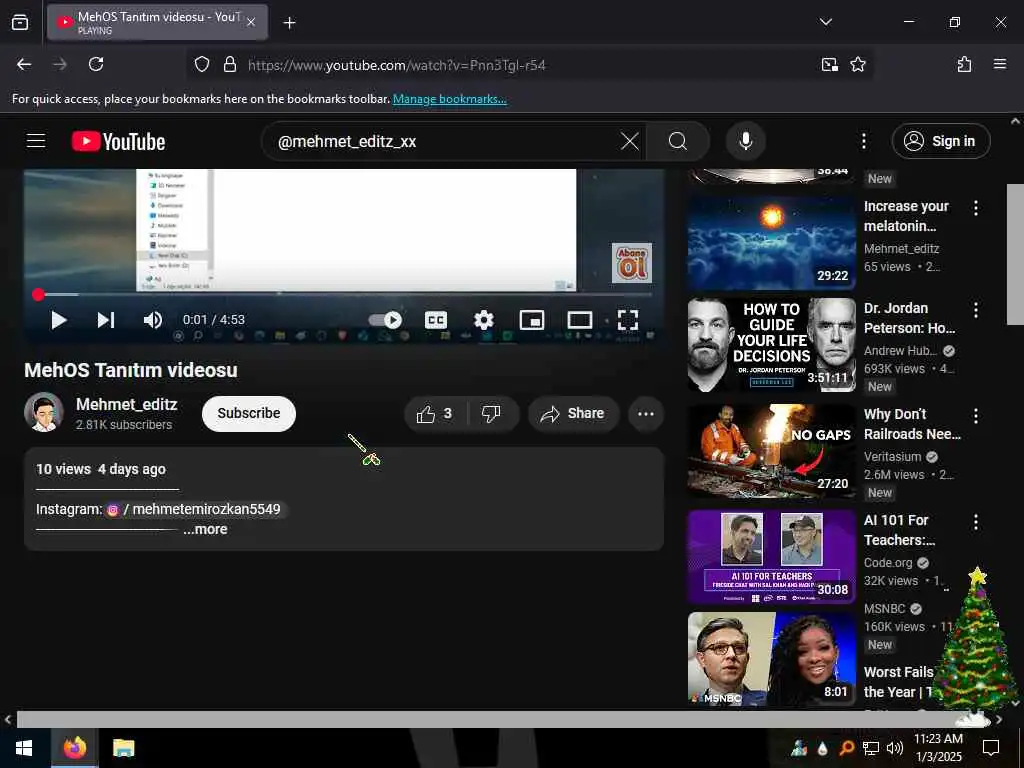View site tracking protection shield
Image resolution: width=1024 pixels, height=768 pixels.
click(x=202, y=64)
